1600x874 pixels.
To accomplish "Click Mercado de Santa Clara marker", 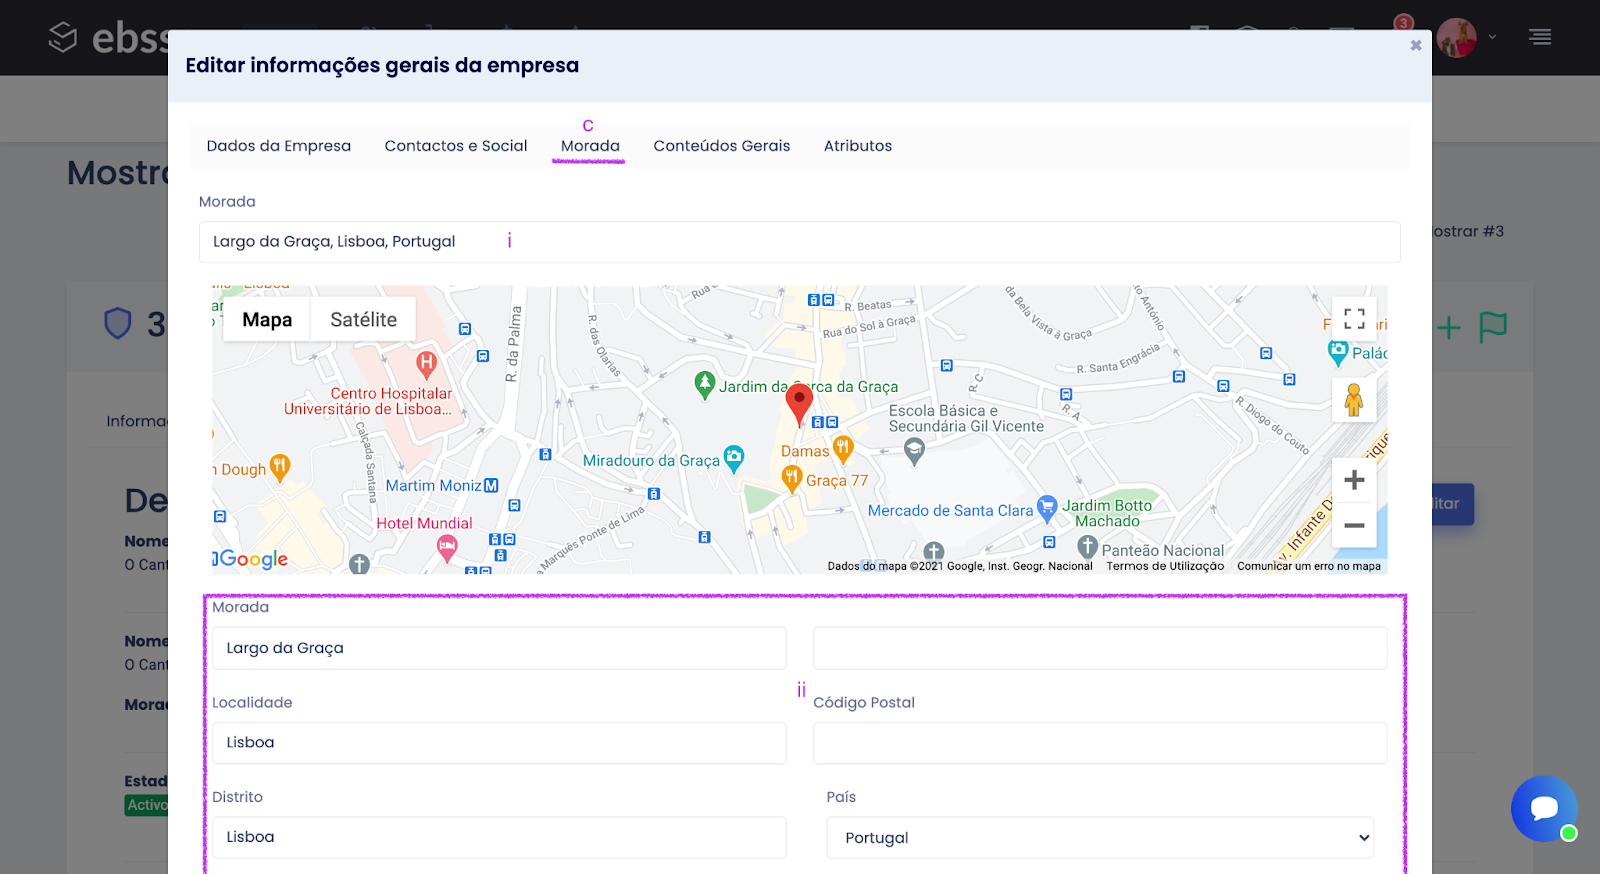I will coord(1047,508).
